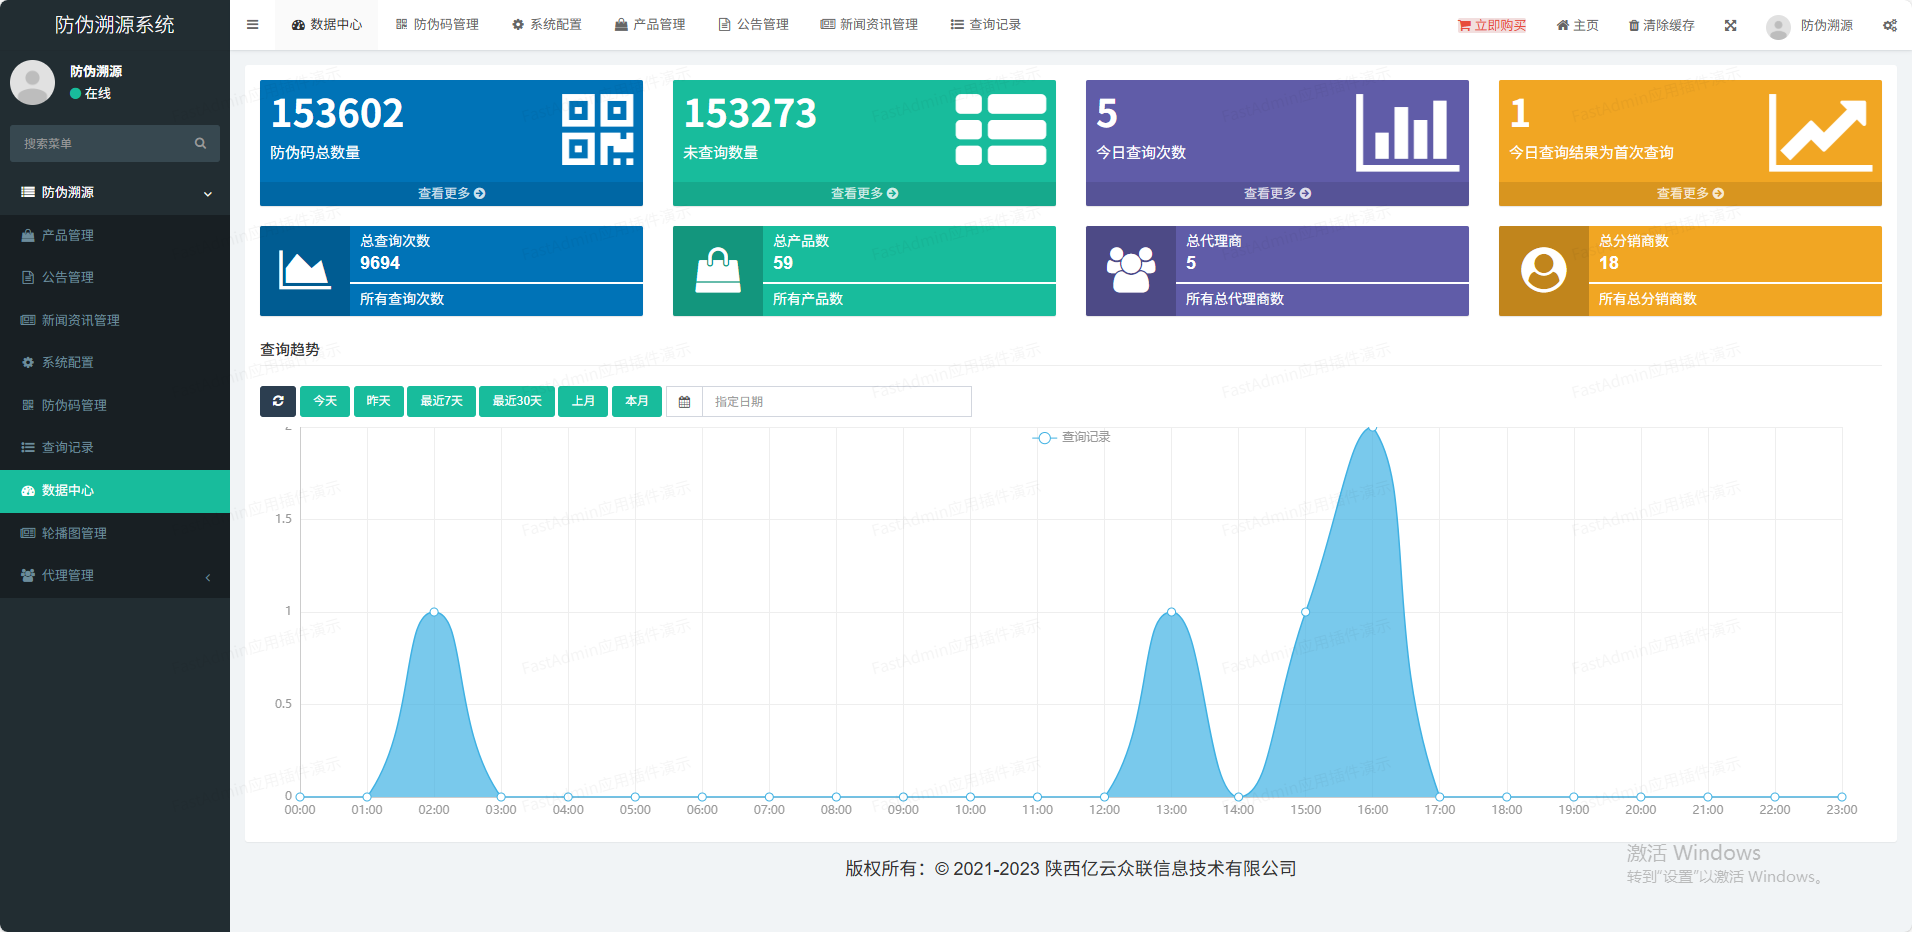Viewport: 1912px width, 932px height.
Task: Click the 指定日期 date input field
Action: [x=836, y=402]
